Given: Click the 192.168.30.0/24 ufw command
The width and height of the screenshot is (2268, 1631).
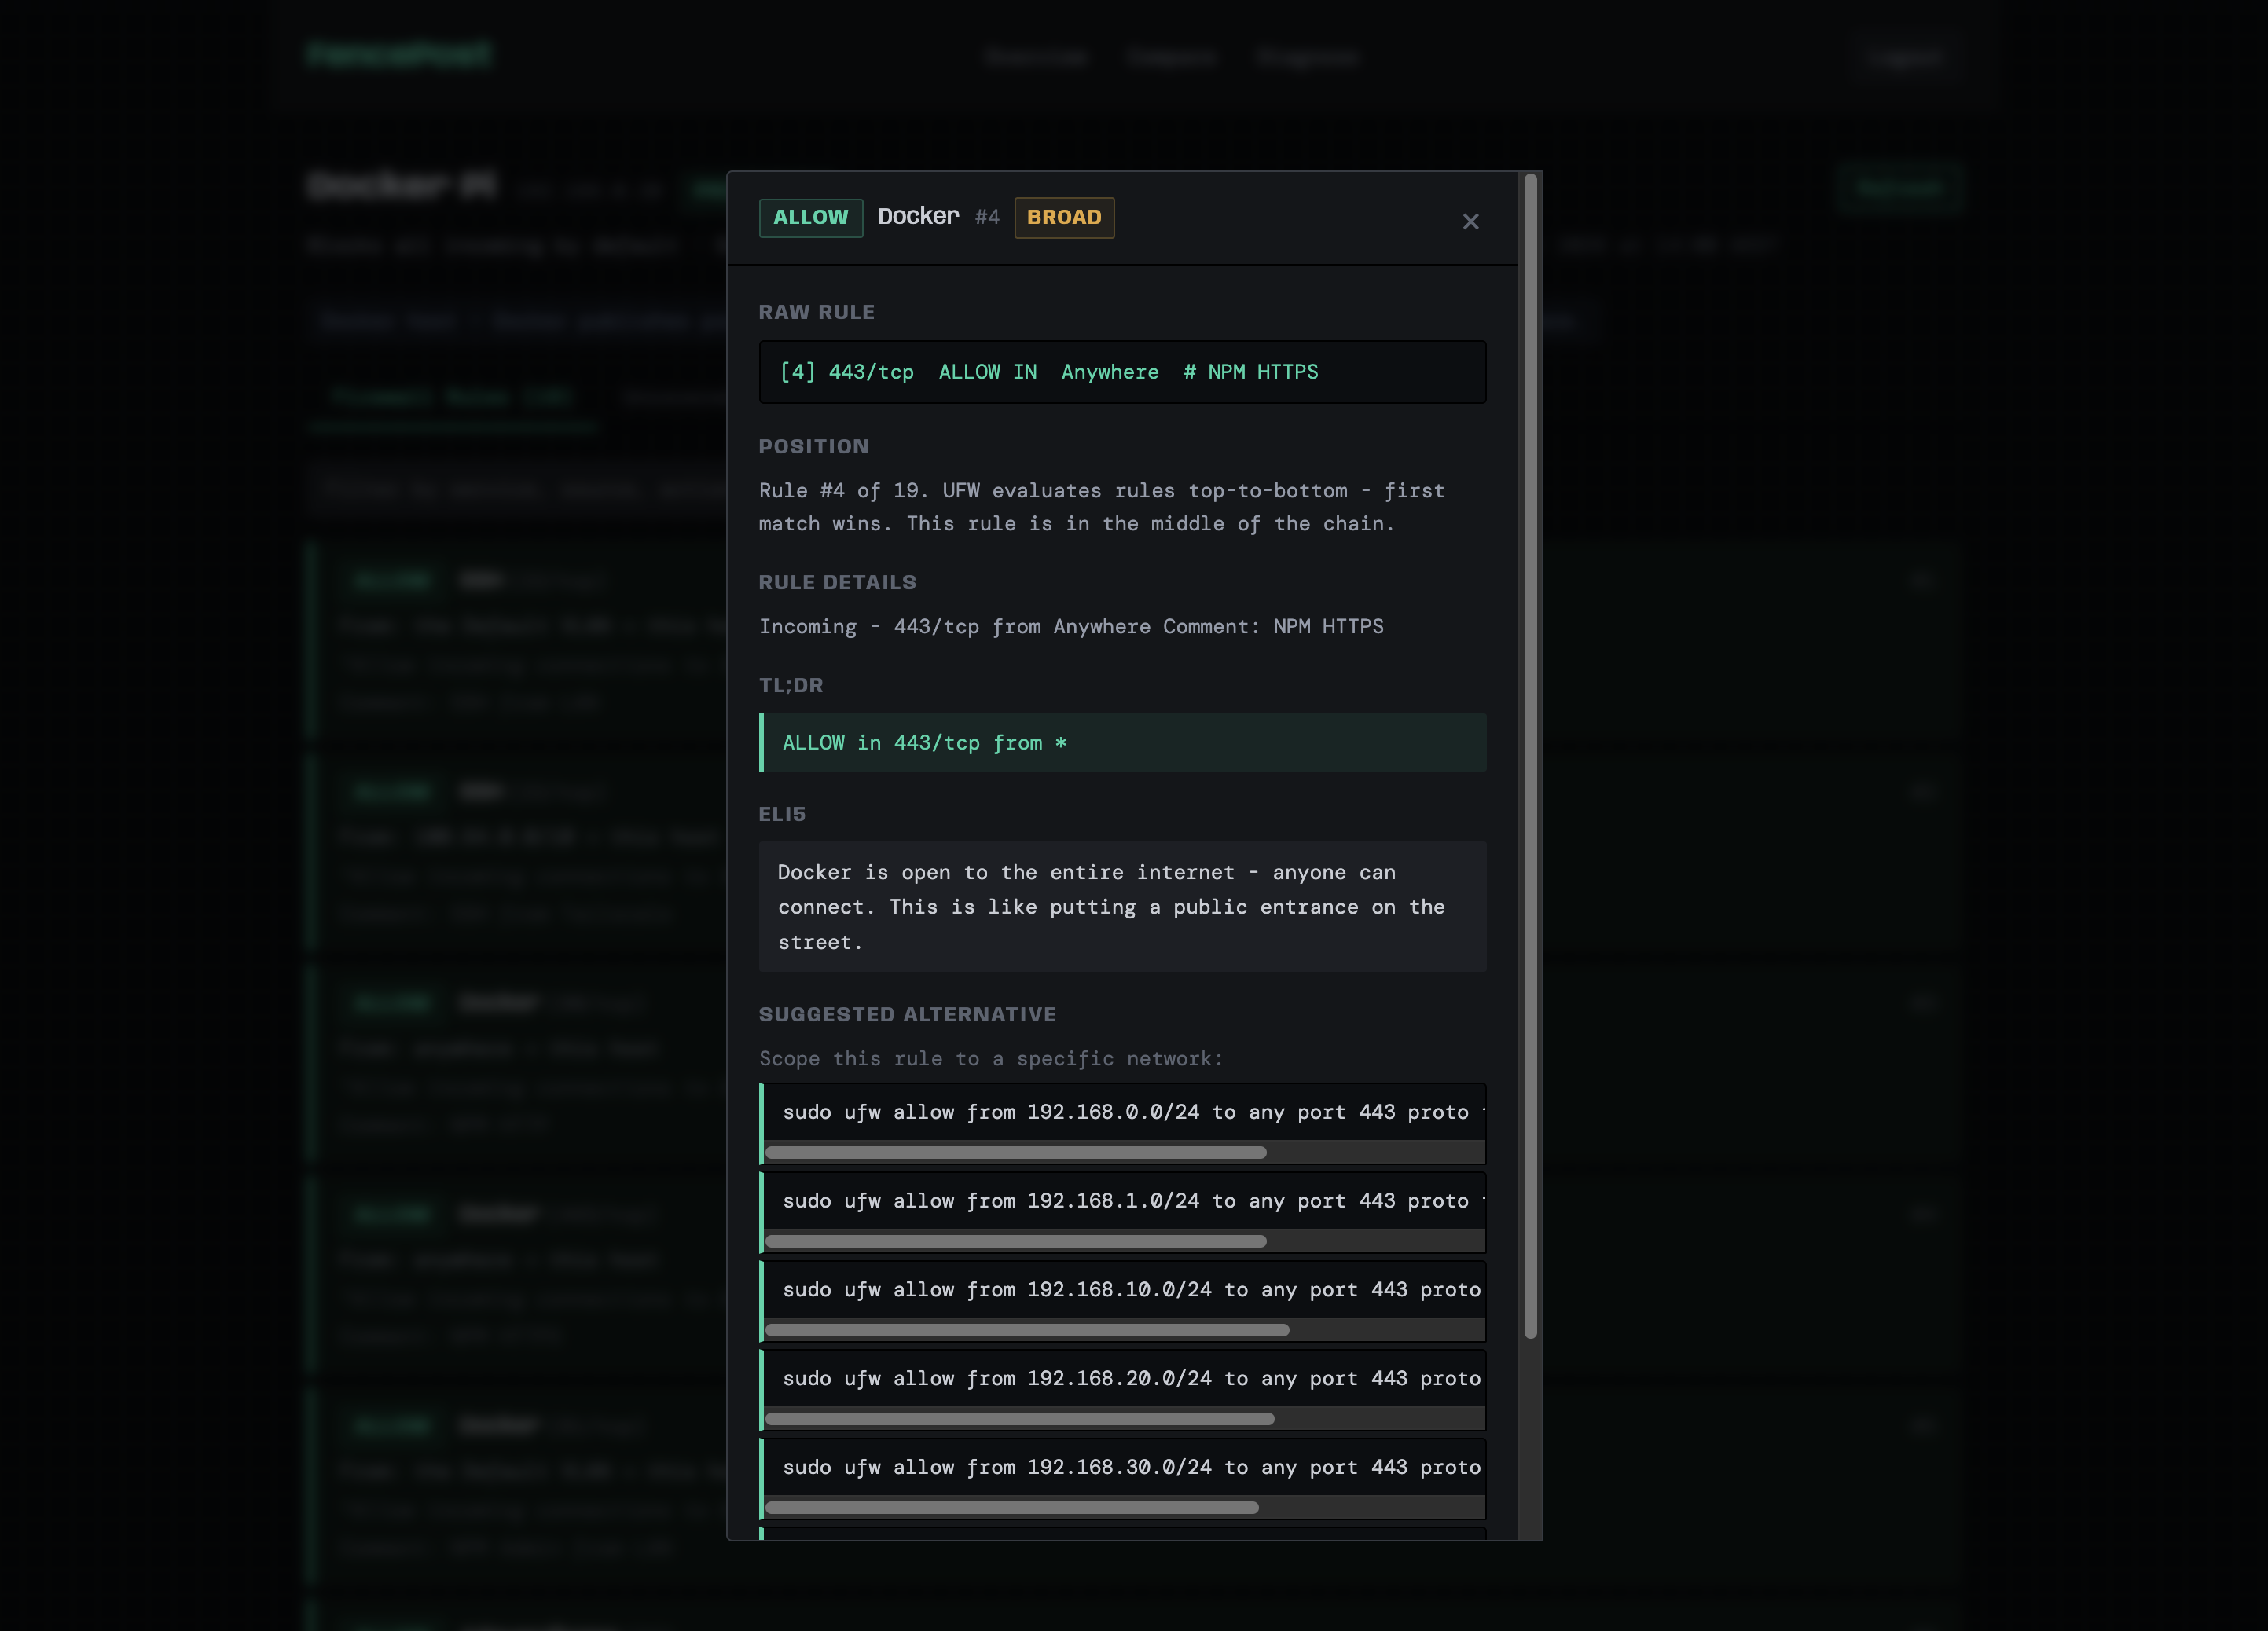Looking at the screenshot, I should point(1124,1467).
